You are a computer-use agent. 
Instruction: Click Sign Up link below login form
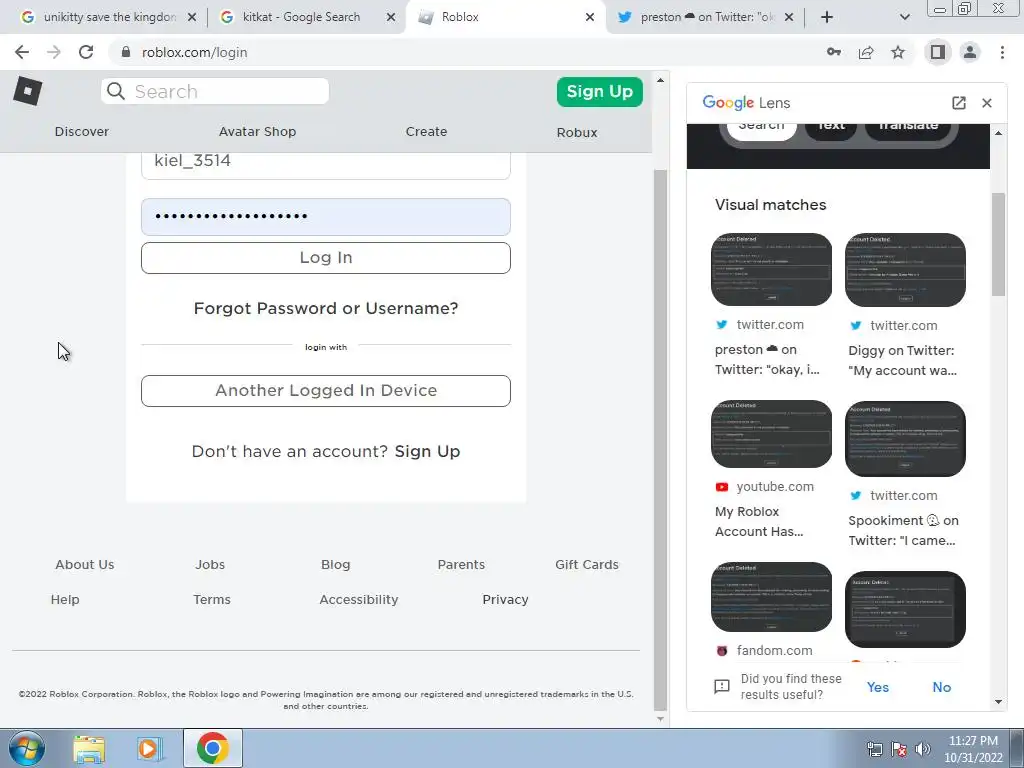(x=427, y=451)
